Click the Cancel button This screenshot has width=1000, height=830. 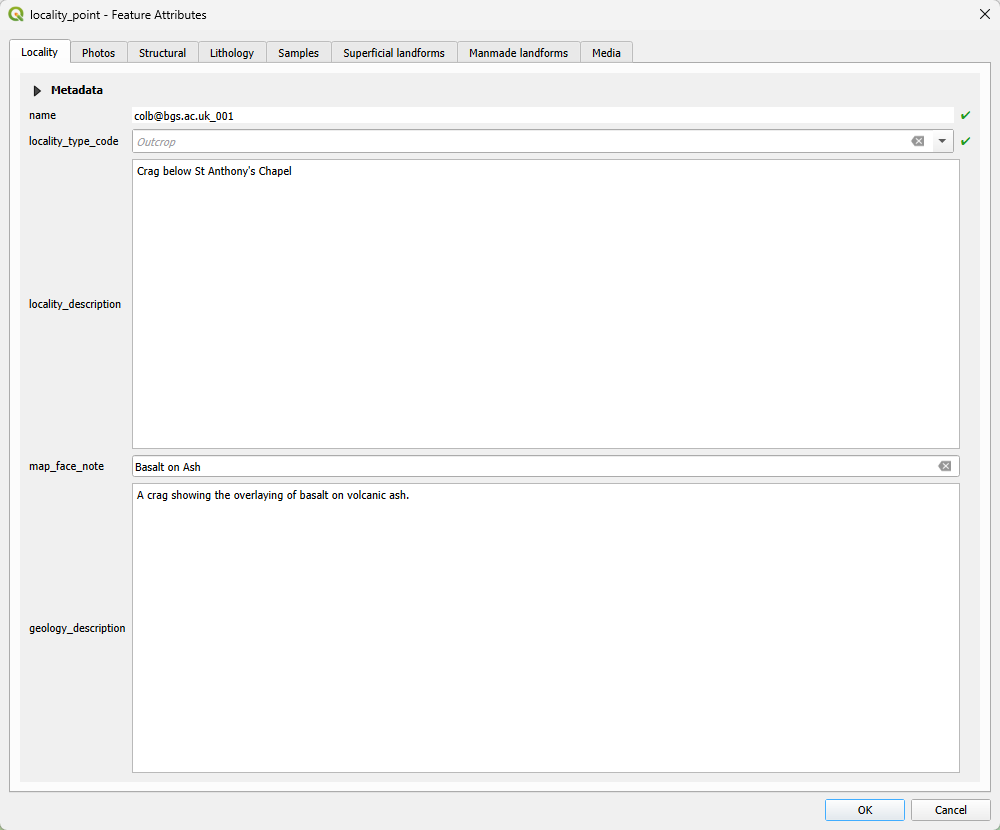950,810
